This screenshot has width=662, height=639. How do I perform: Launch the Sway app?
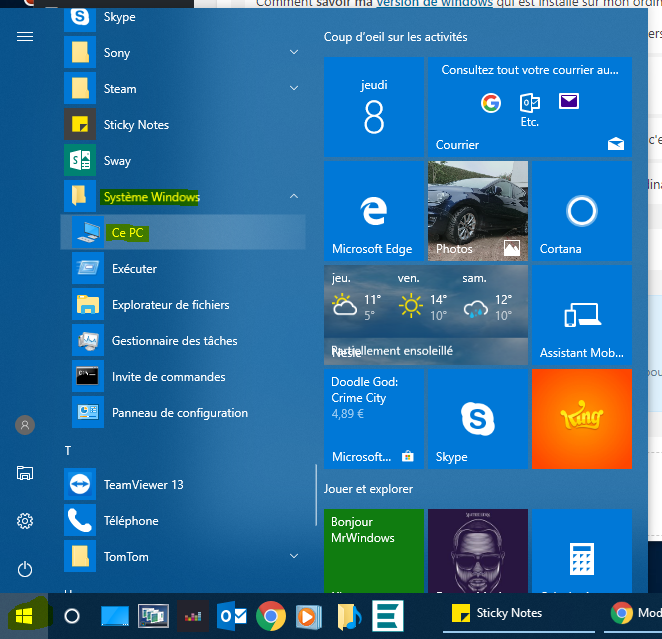tap(183, 160)
